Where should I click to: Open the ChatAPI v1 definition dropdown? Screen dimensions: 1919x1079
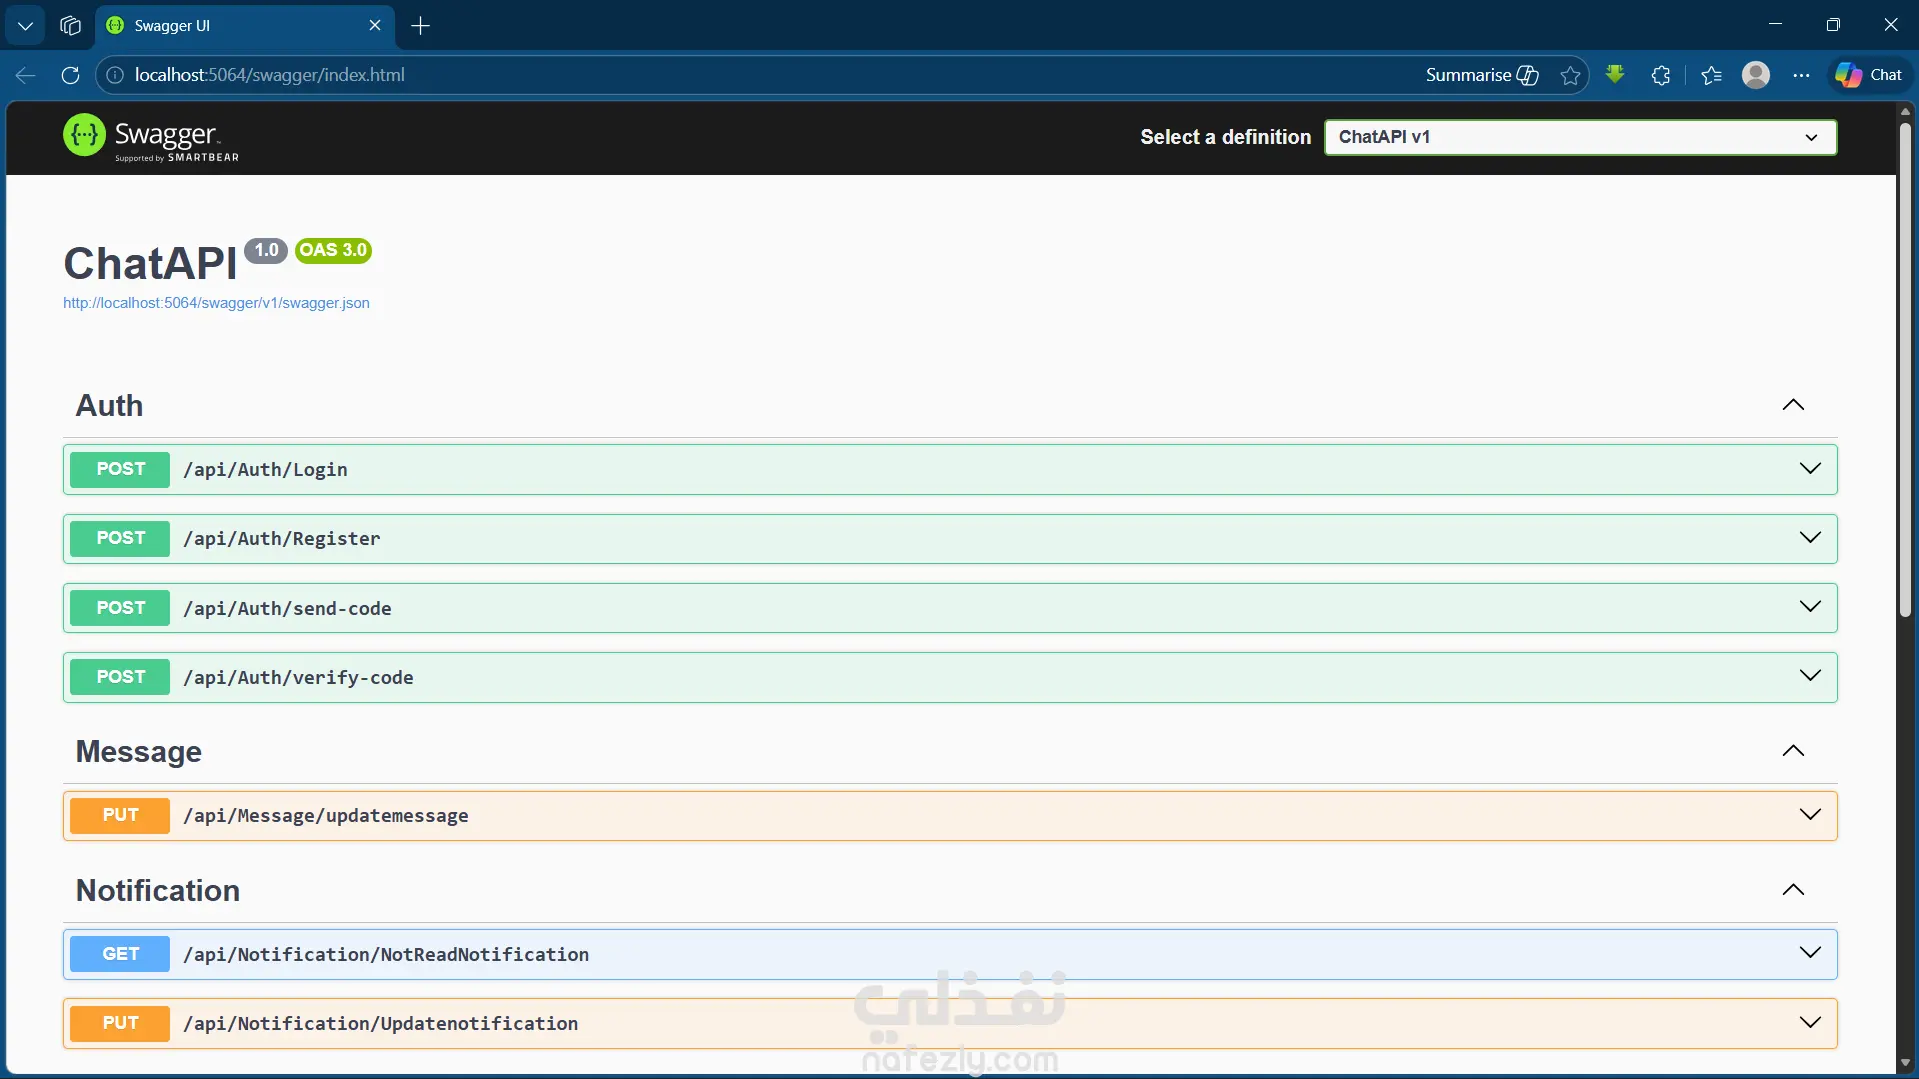click(1580, 137)
